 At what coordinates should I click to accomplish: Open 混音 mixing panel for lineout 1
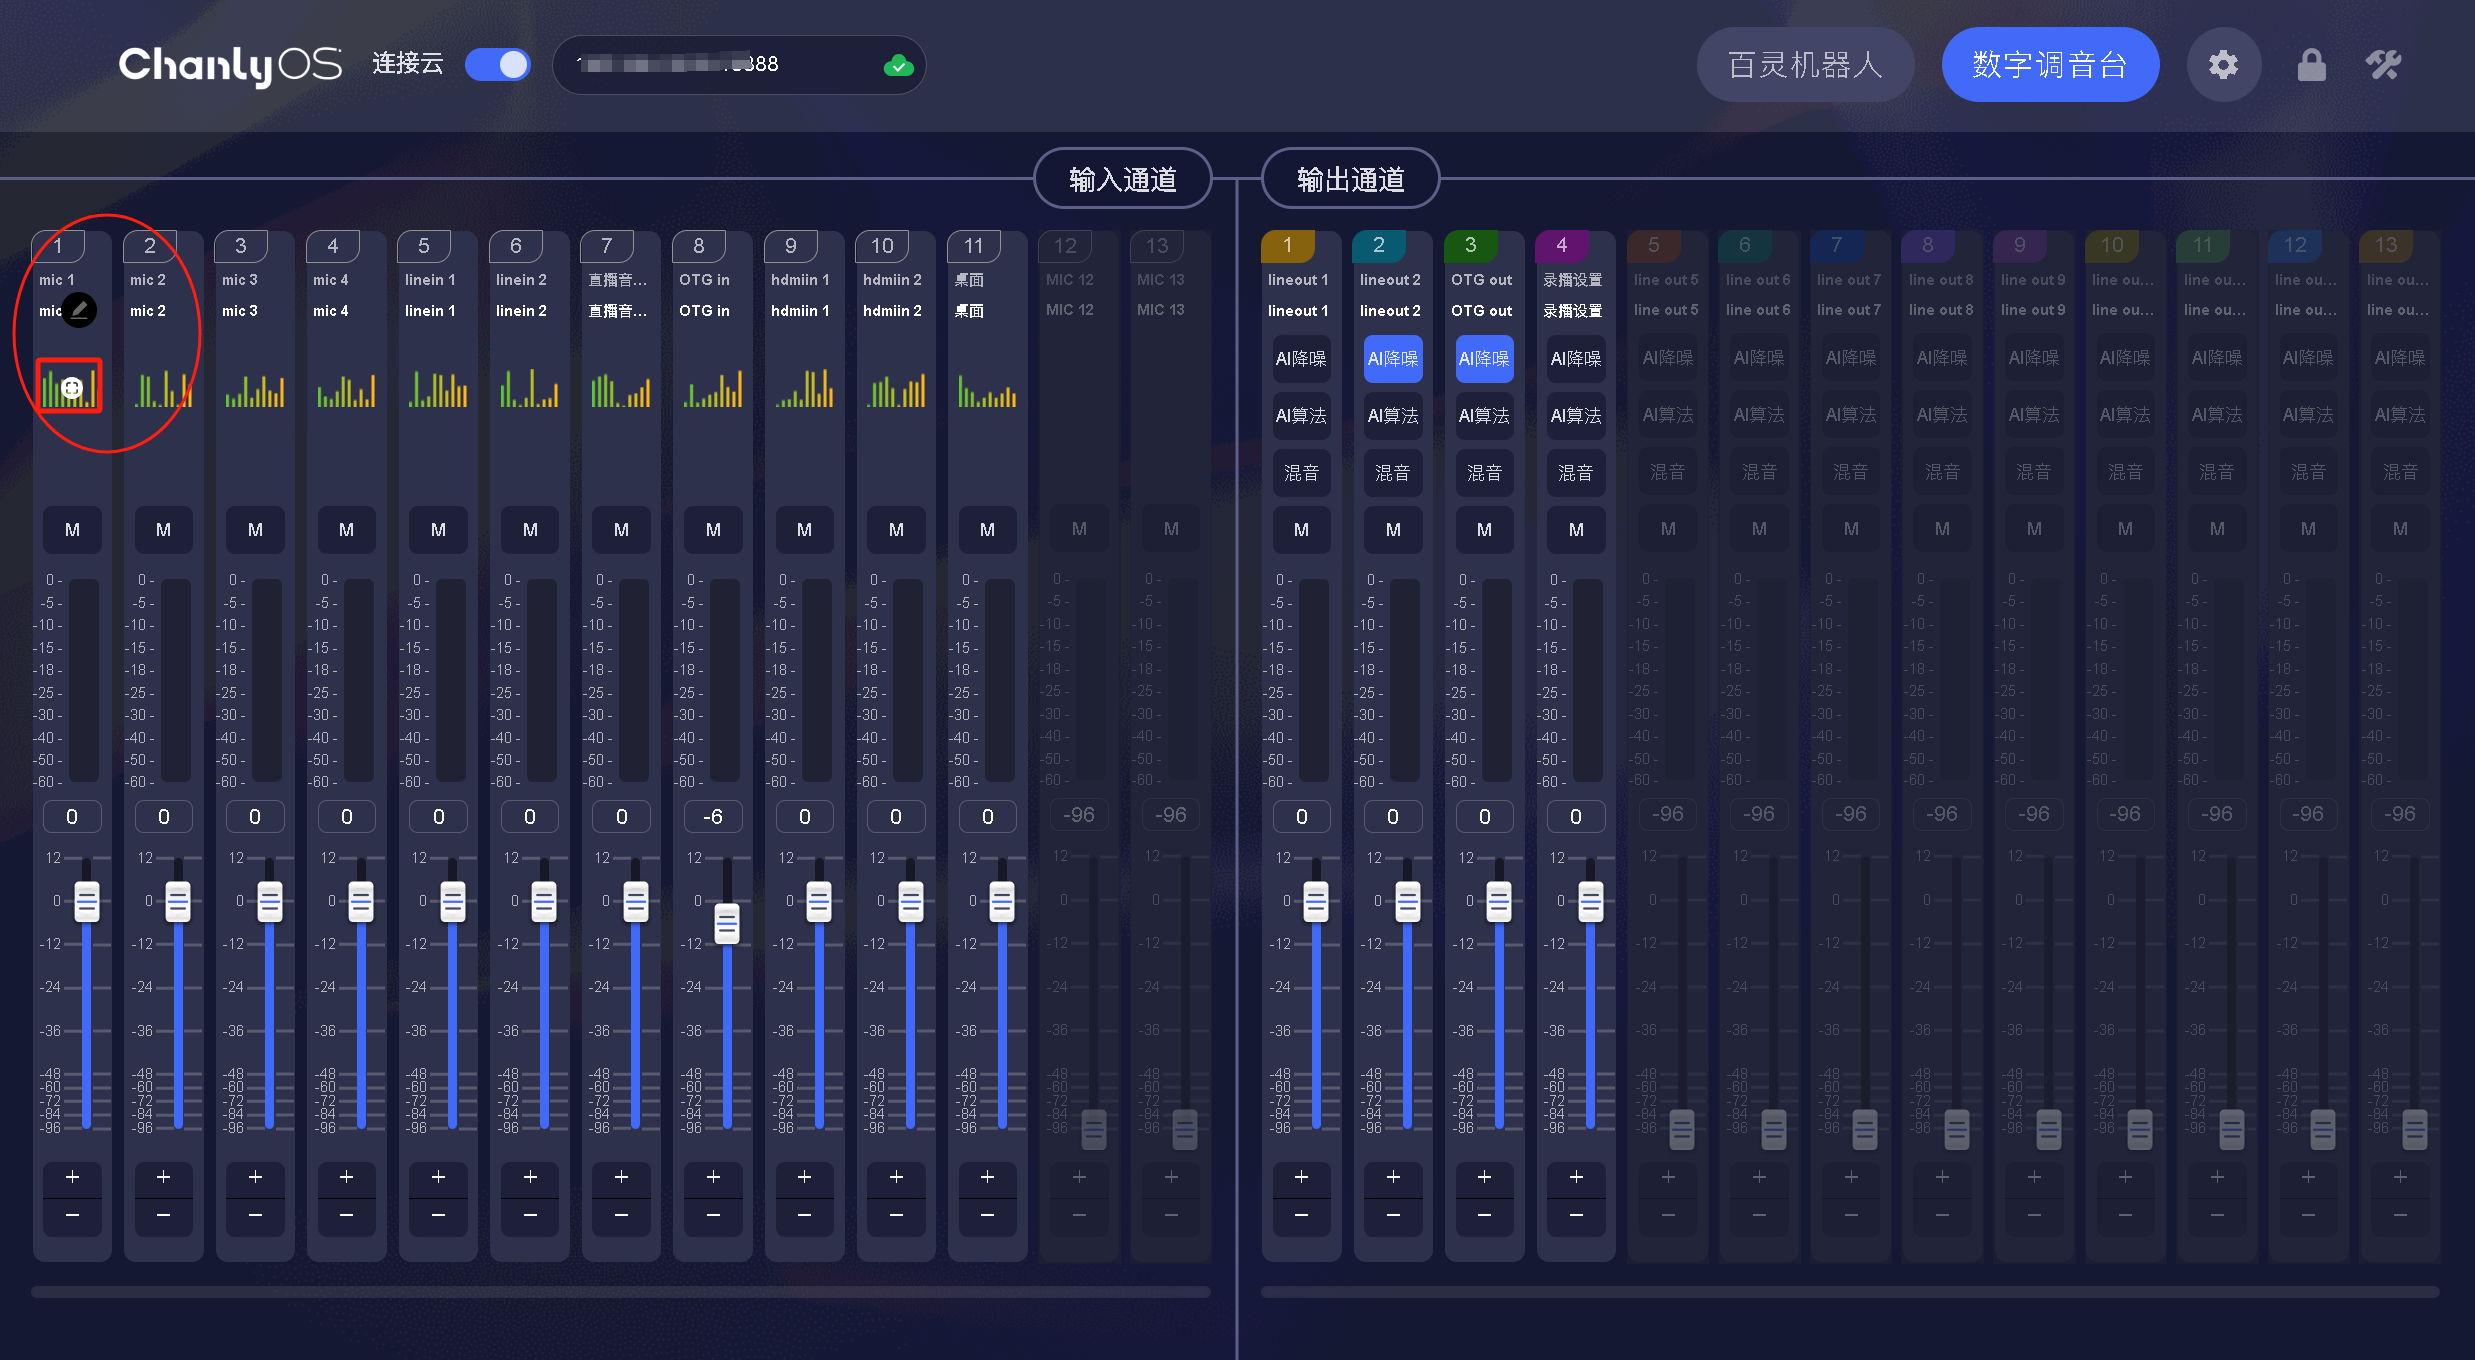coord(1301,473)
